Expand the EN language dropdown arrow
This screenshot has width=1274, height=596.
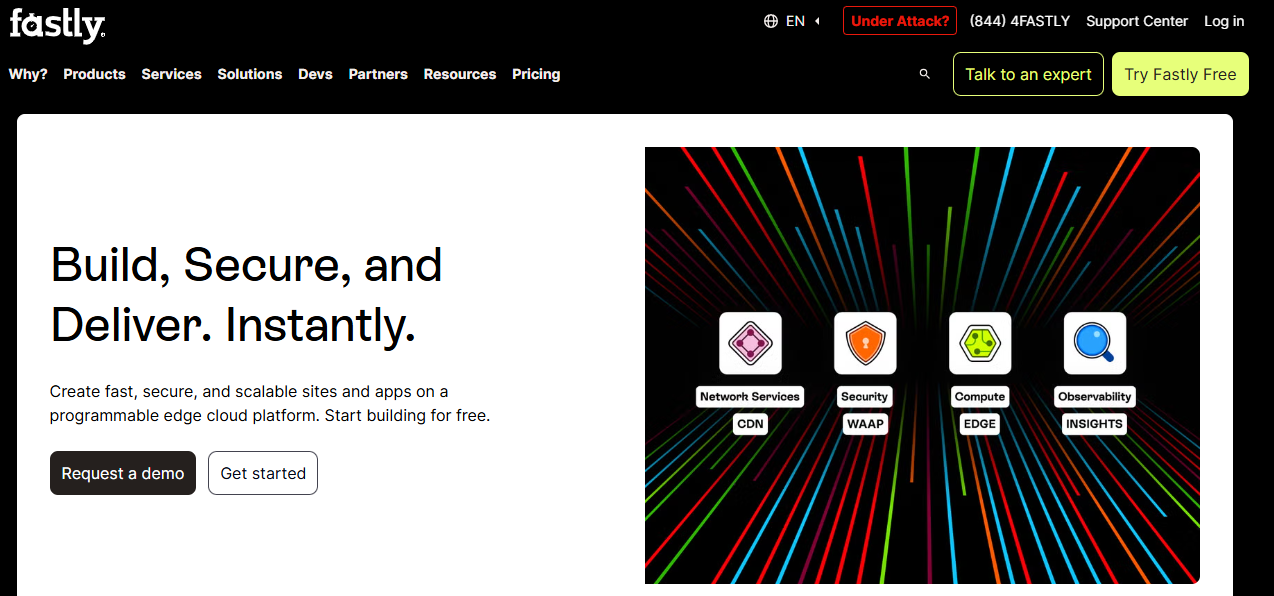(817, 21)
